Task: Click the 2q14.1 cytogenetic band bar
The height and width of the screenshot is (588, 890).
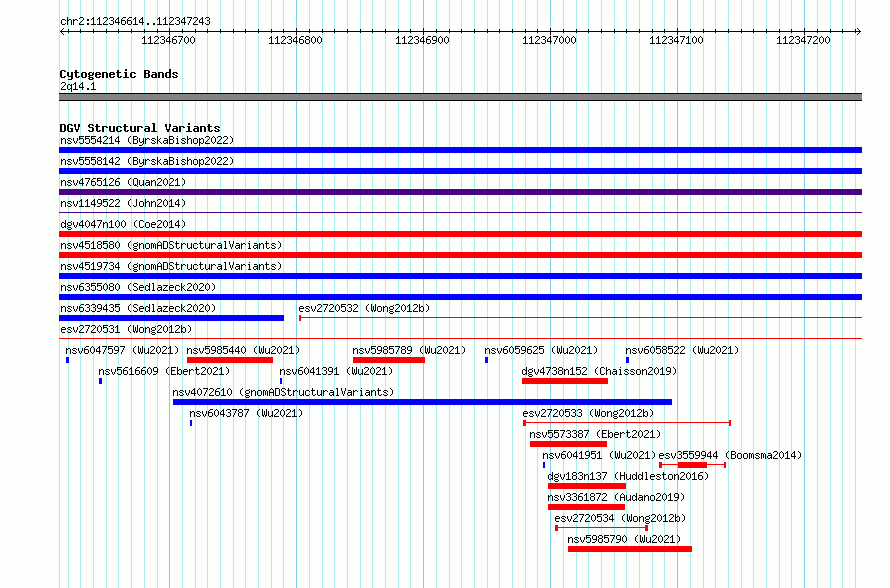Action: coord(460,97)
